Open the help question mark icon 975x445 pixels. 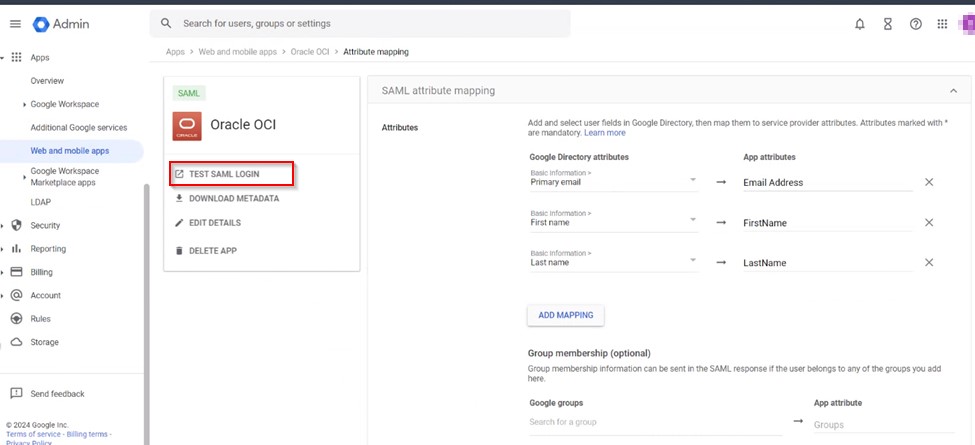click(x=915, y=24)
